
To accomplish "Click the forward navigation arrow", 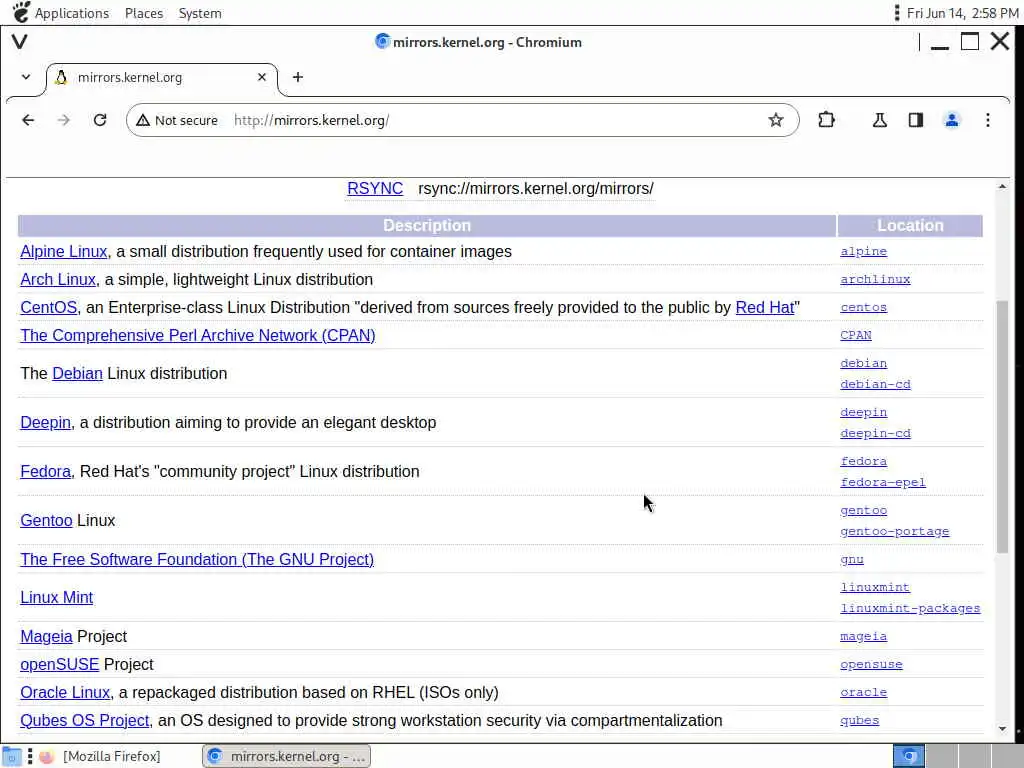I will click(63, 120).
